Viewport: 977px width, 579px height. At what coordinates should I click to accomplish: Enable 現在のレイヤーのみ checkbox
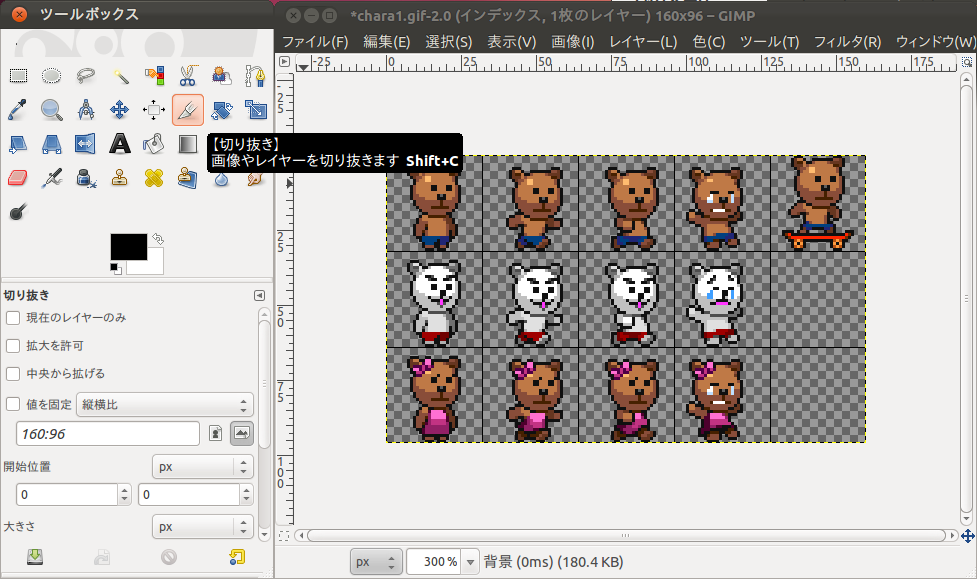pyautogui.click(x=13, y=318)
